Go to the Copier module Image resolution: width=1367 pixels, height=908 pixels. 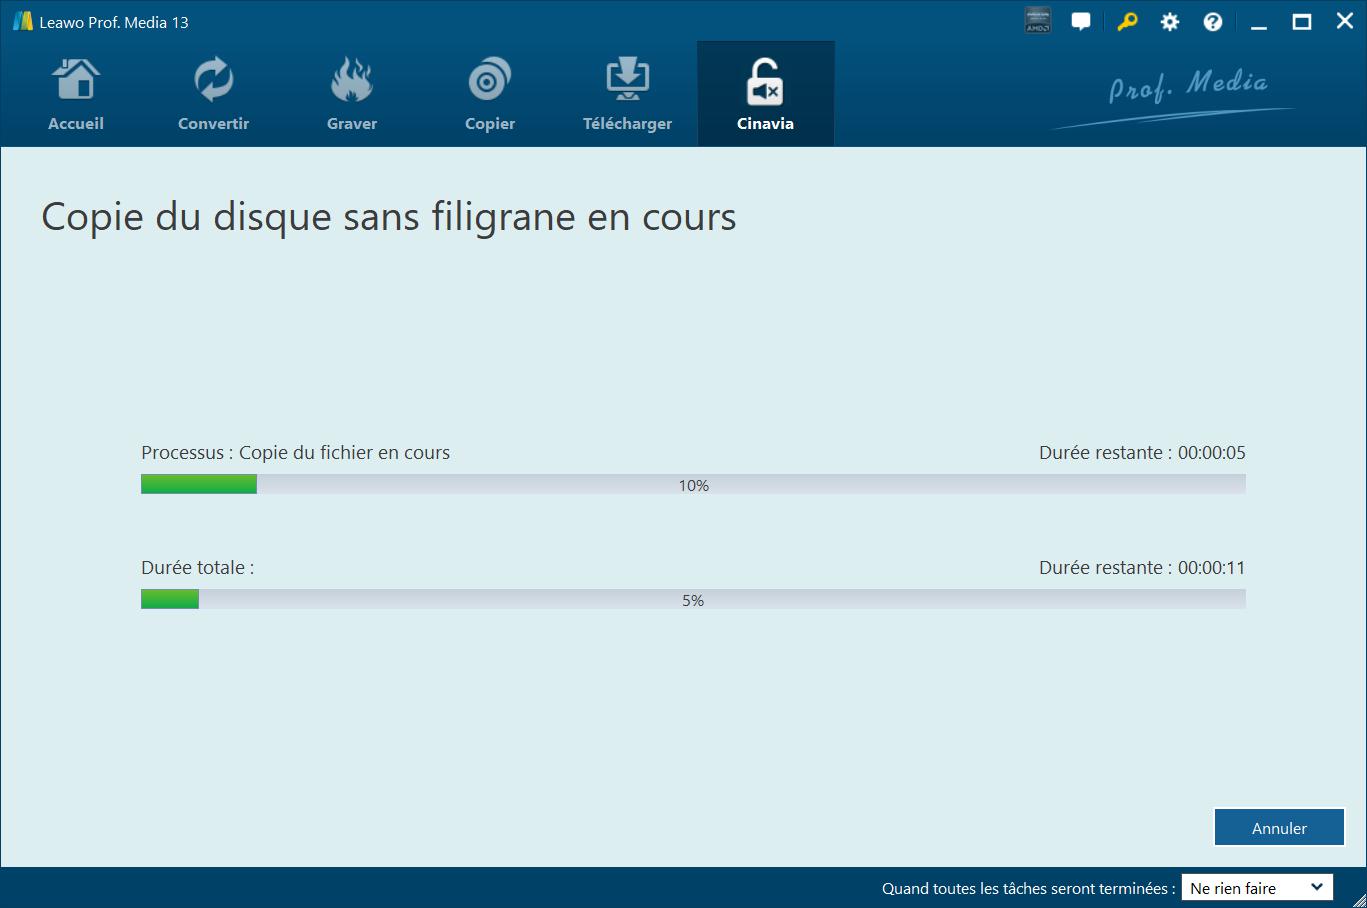pos(490,94)
